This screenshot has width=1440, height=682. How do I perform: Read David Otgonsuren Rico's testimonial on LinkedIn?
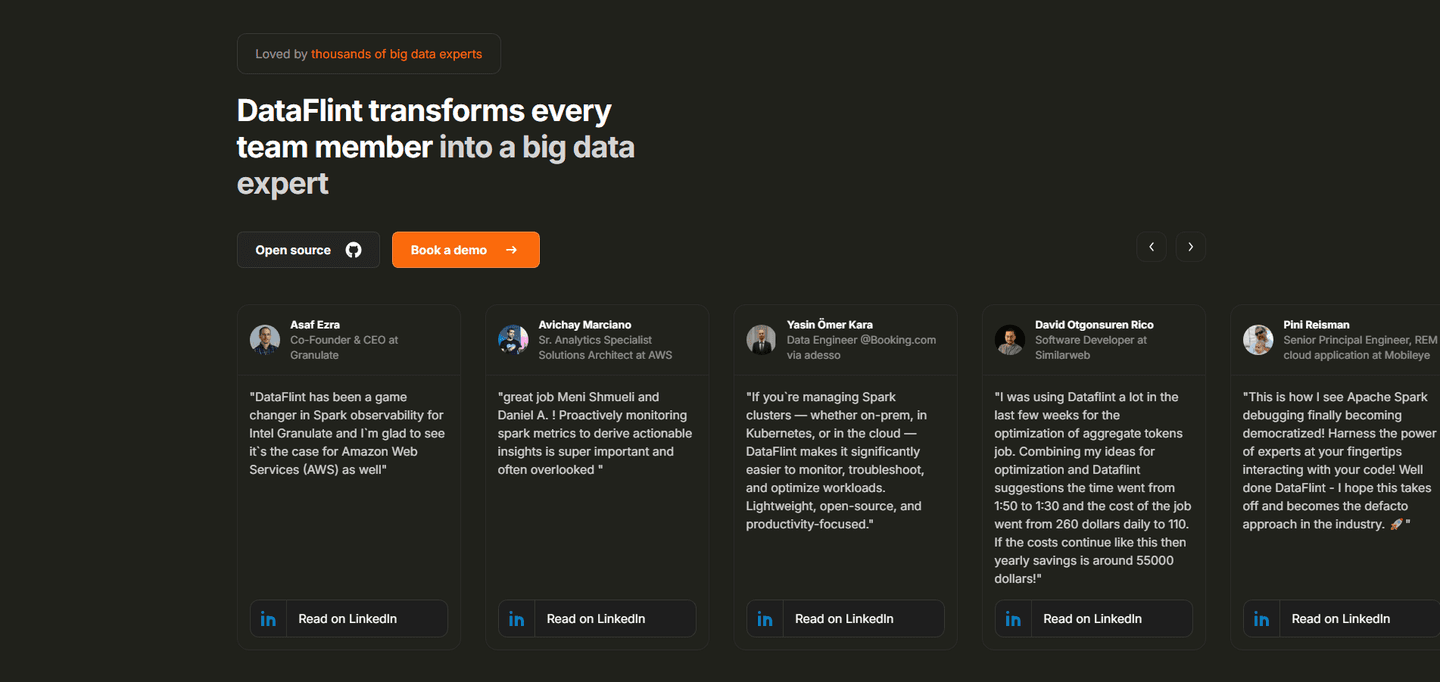point(1093,619)
